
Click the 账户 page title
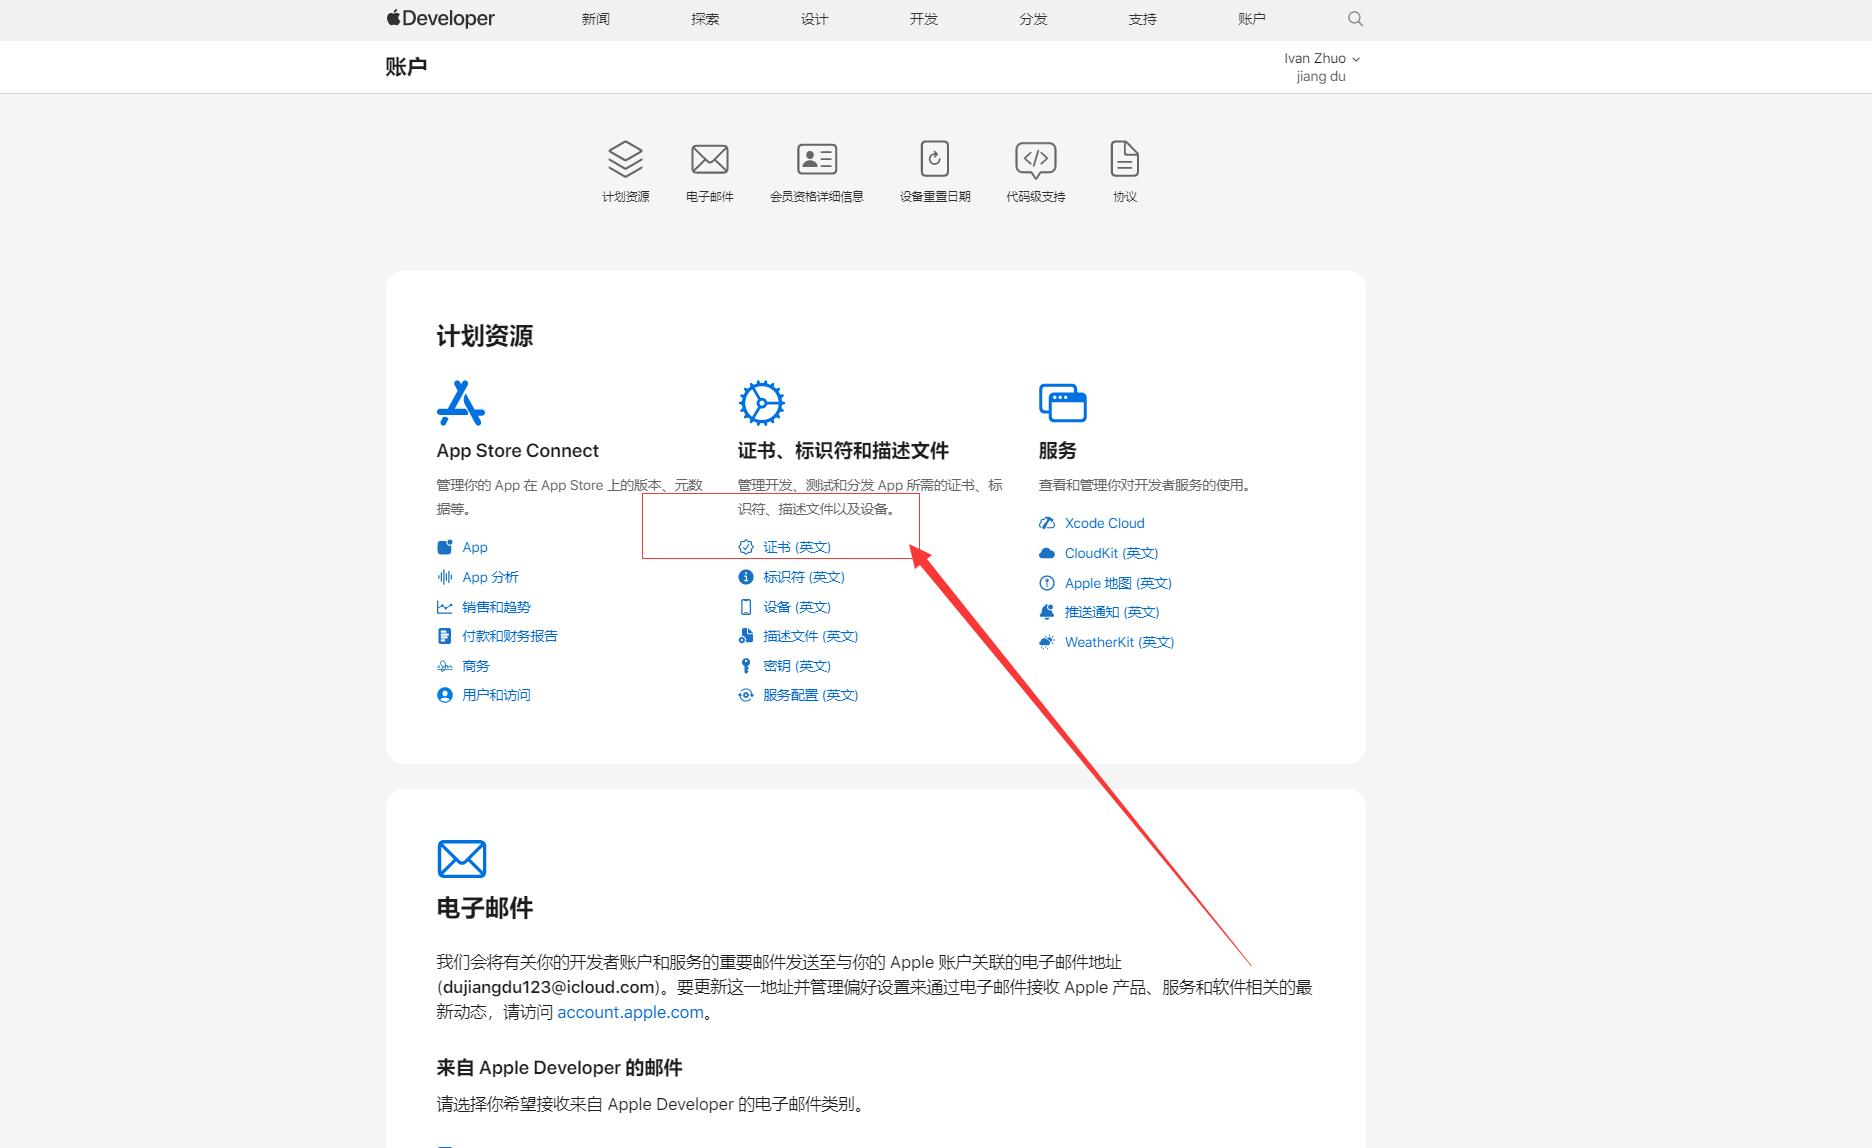tap(406, 67)
